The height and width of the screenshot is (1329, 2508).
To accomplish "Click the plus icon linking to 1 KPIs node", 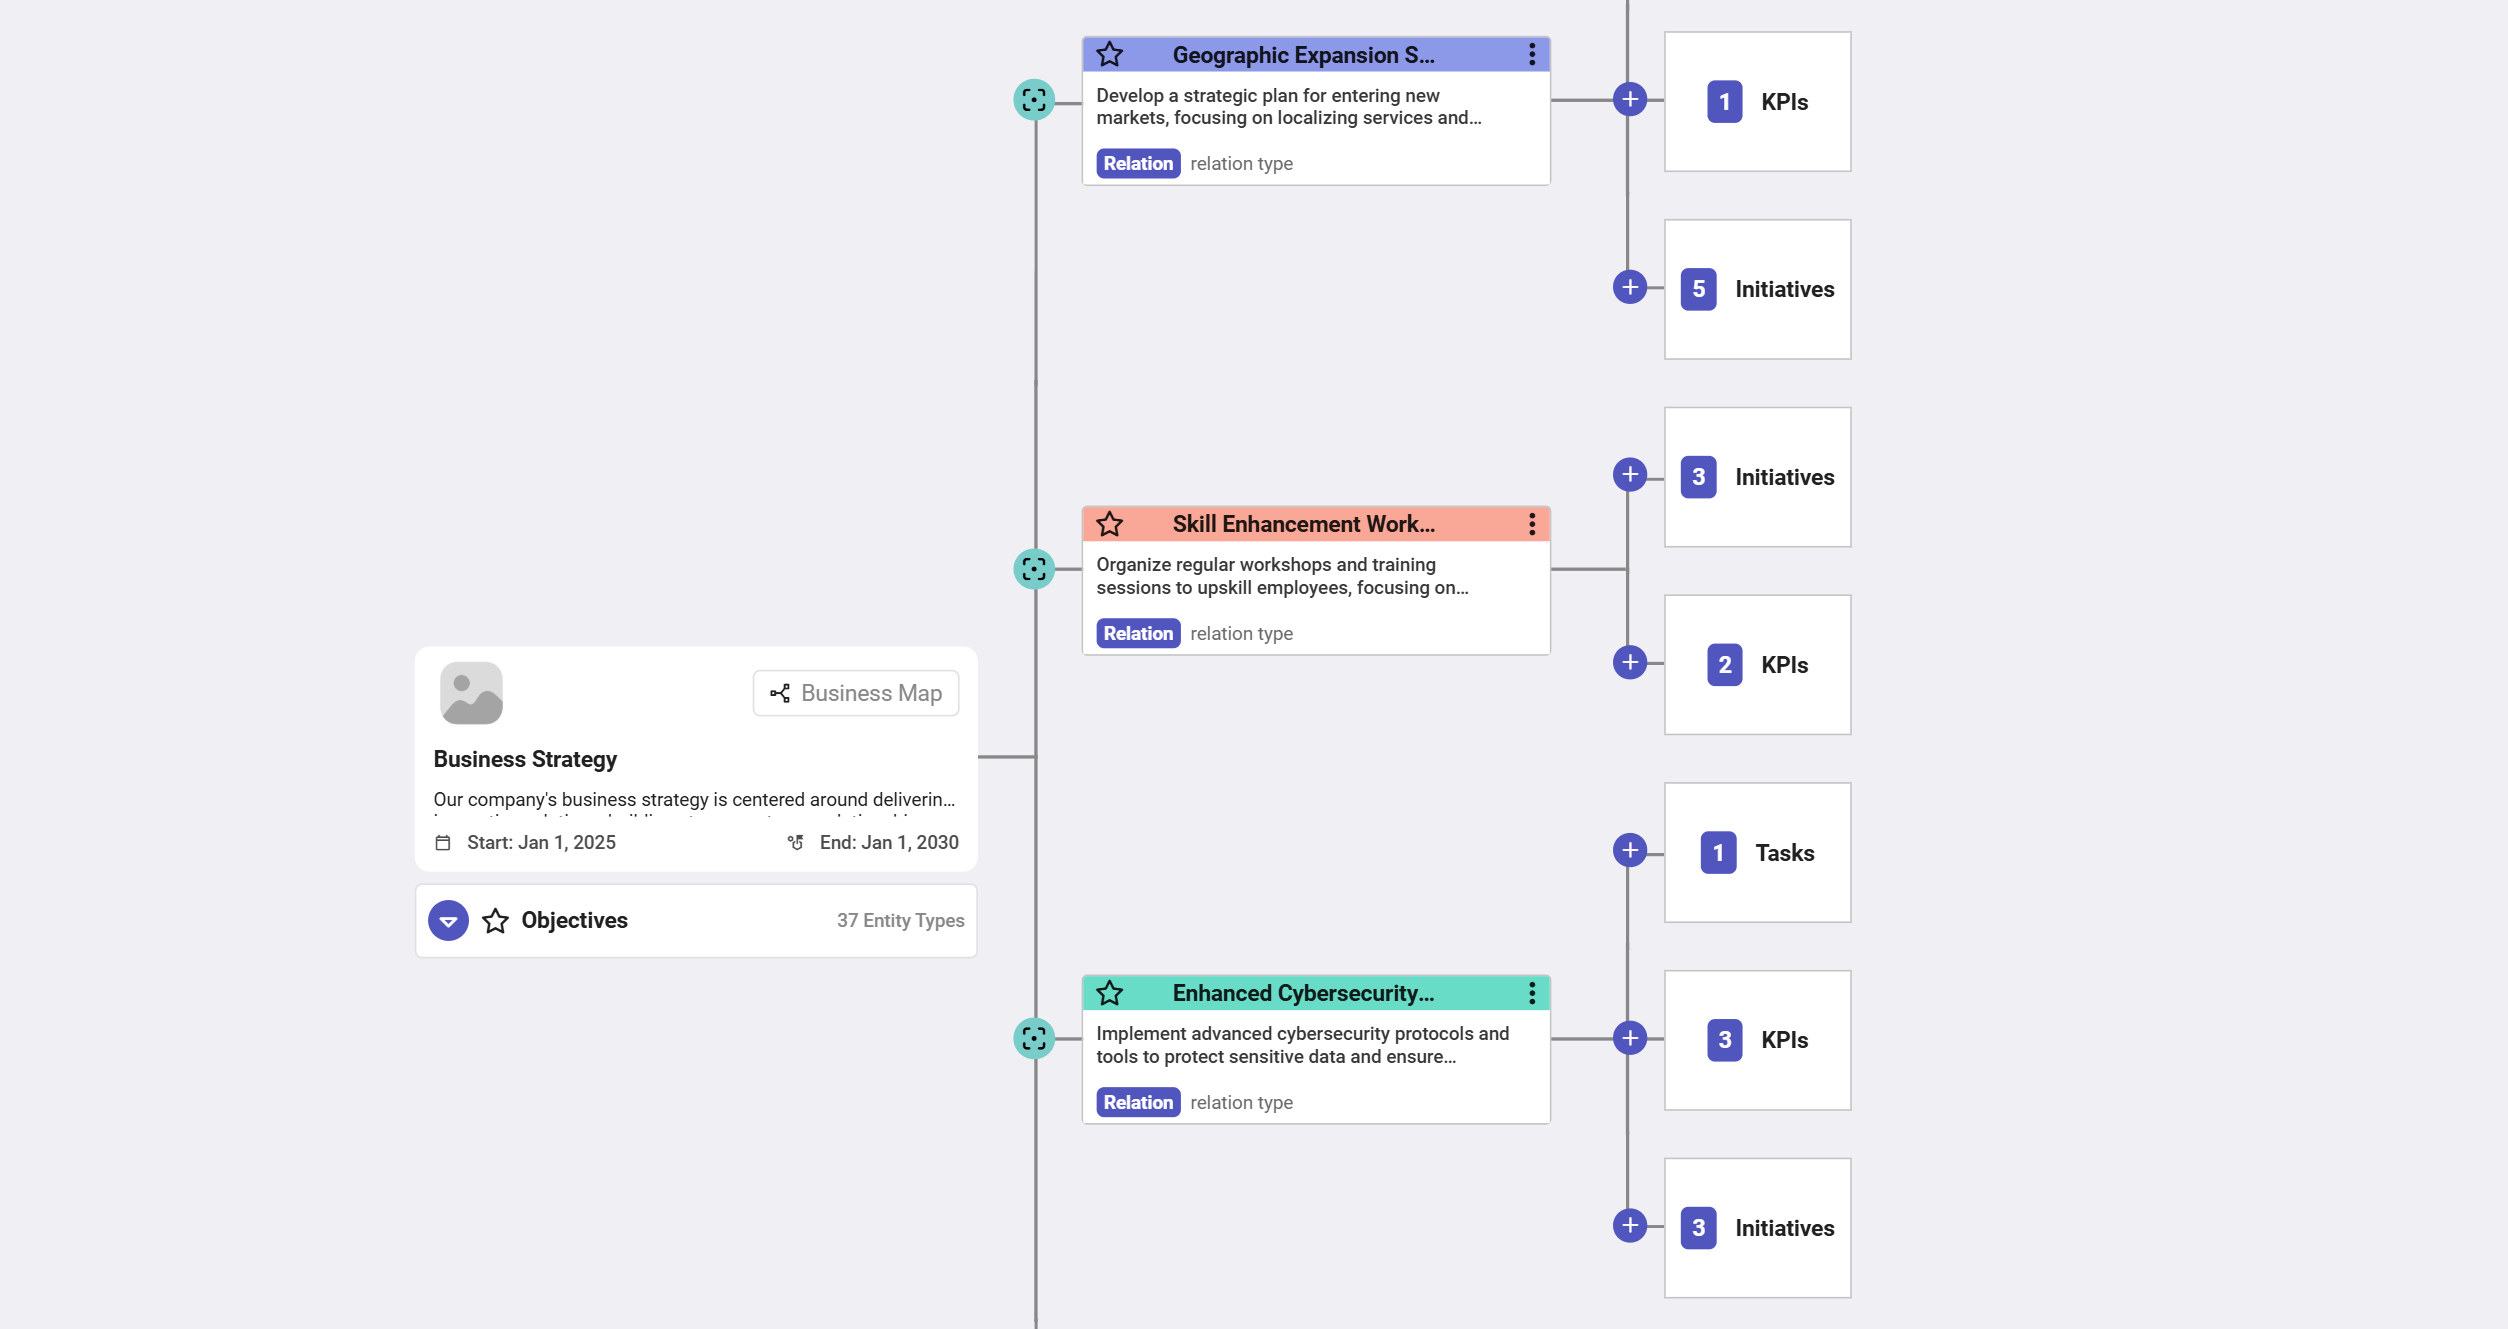I will (1629, 99).
